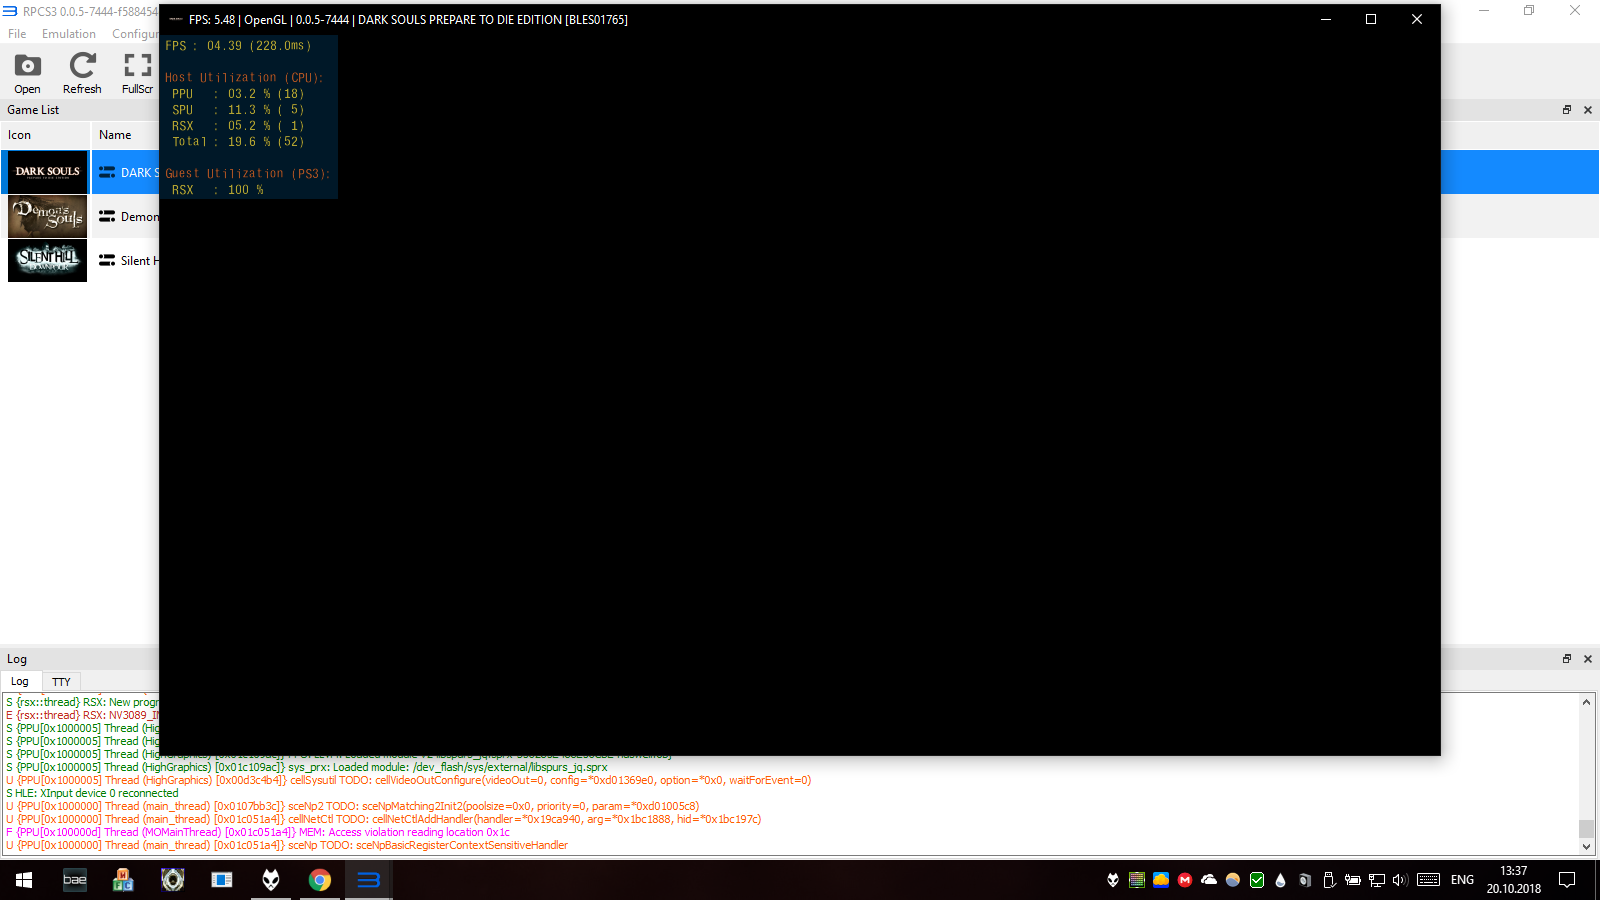Screen dimensions: 1600x900
Task: Click the sceNpBasicRegisterContextSensitiveHandler log line
Action: click(x=287, y=845)
